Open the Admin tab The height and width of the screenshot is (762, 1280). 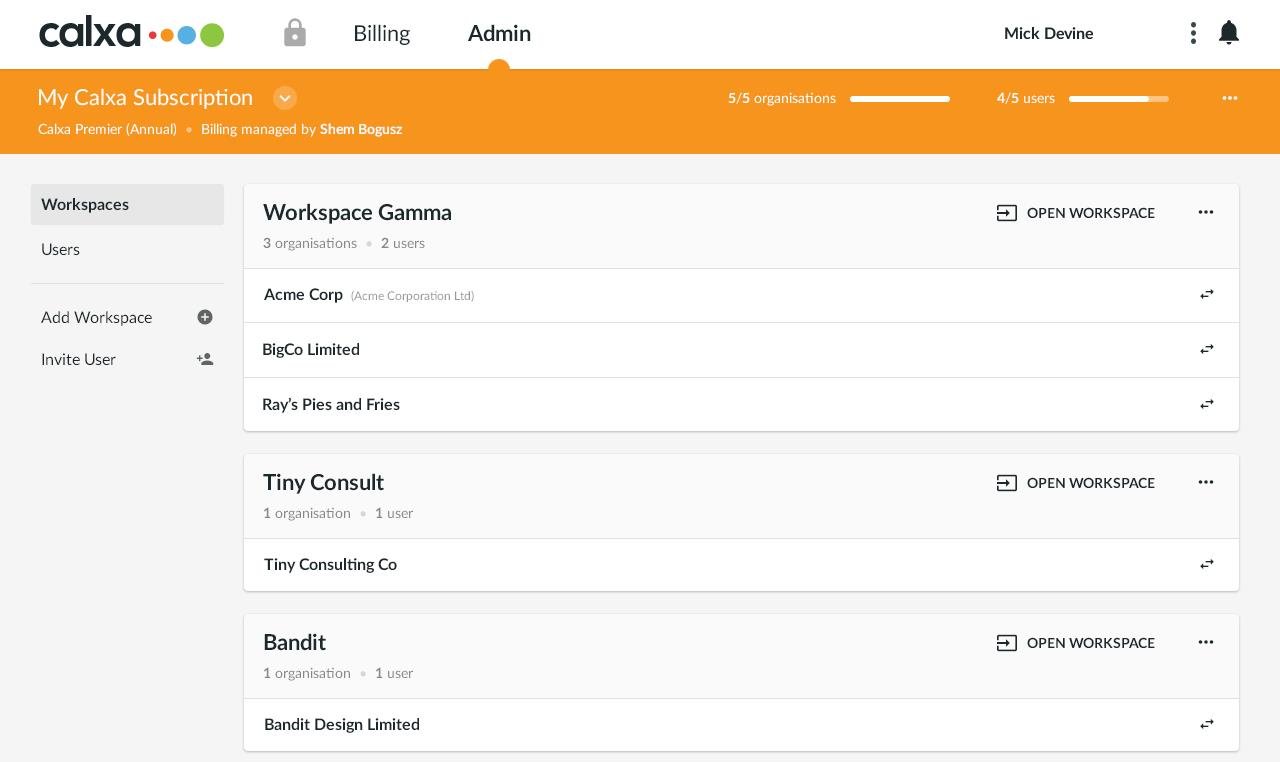point(499,33)
